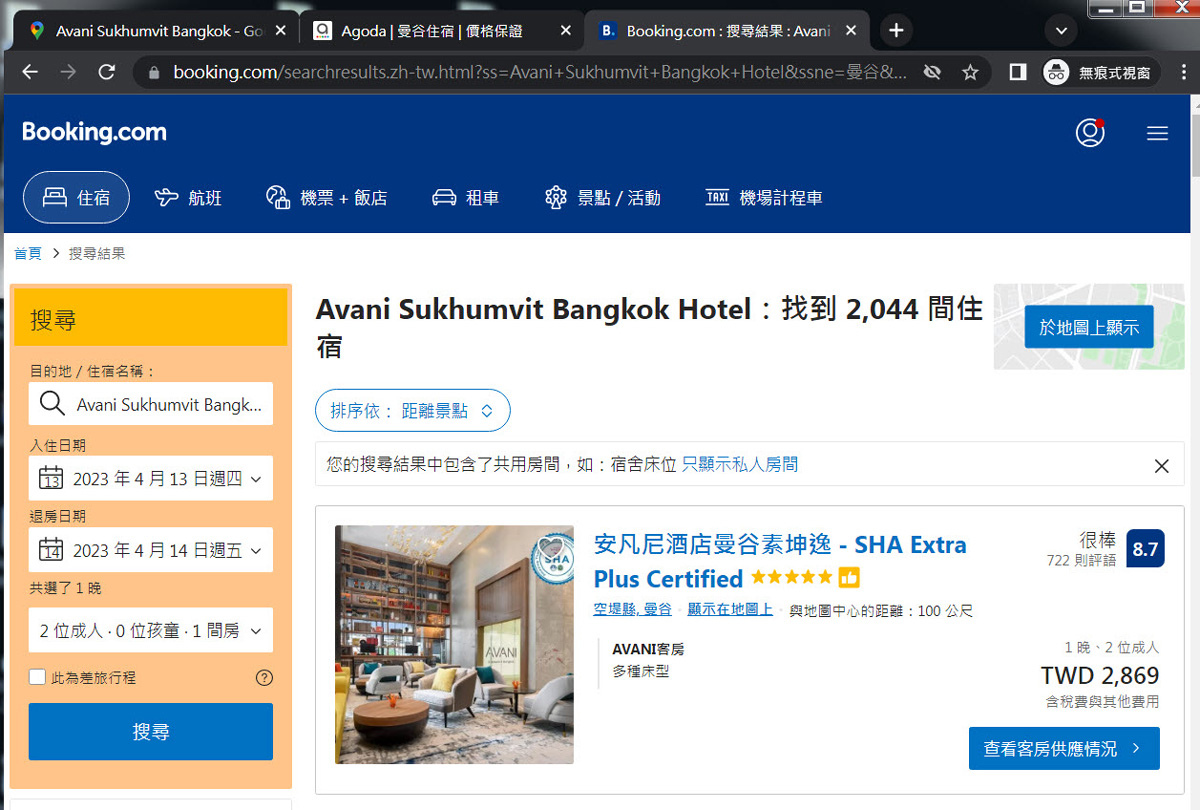This screenshot has width=1200, height=810.
Task: Open 安凡尼酒店曼谷素坤逸 hotel title link
Action: point(780,561)
